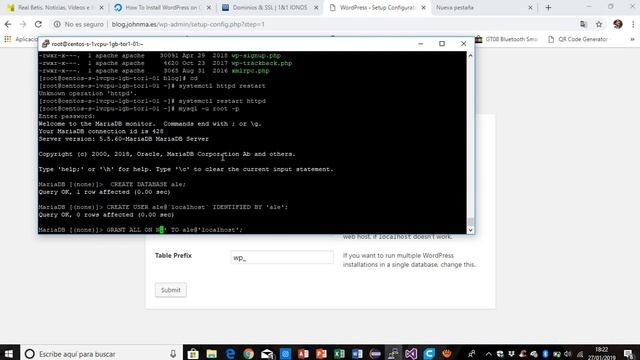Open the Aplicaciones apps grid icon
640x360 pixels.
8,39
